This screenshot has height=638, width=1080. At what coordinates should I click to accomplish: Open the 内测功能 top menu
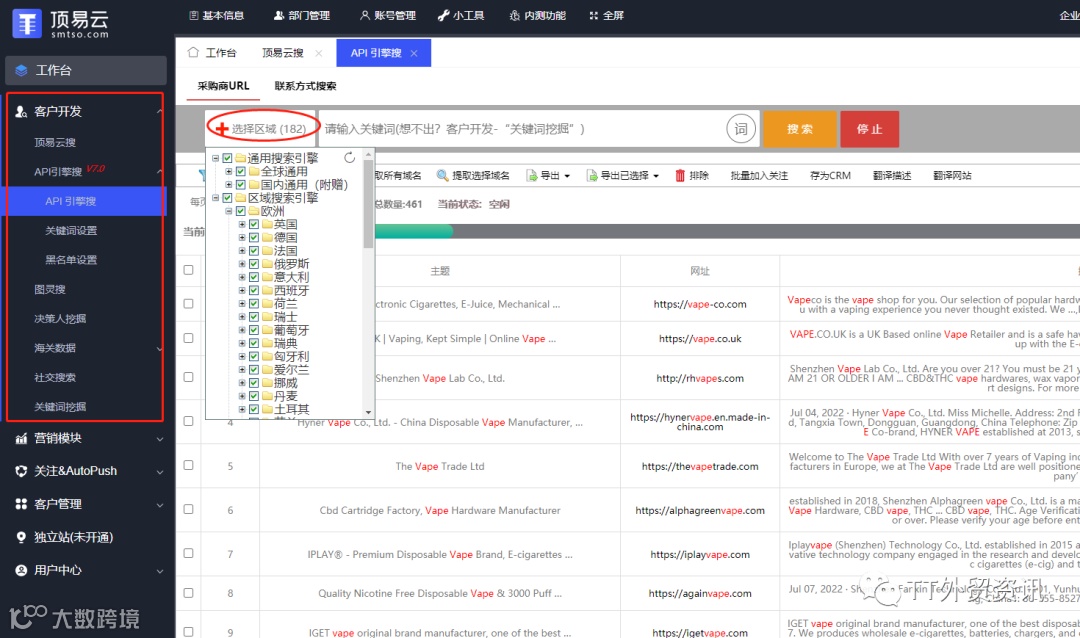pyautogui.click(x=537, y=15)
